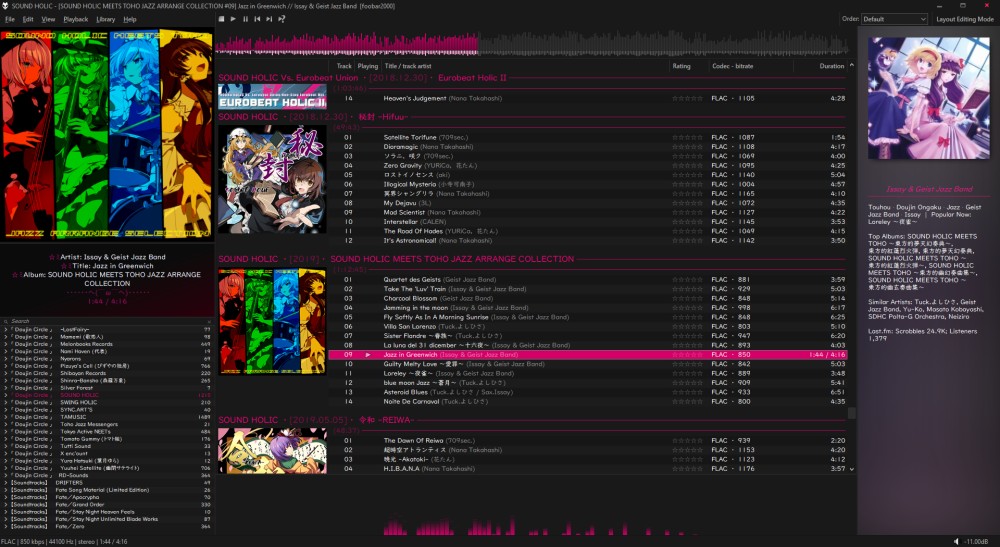Select the track Dioramagic

pyautogui.click(x=588, y=147)
